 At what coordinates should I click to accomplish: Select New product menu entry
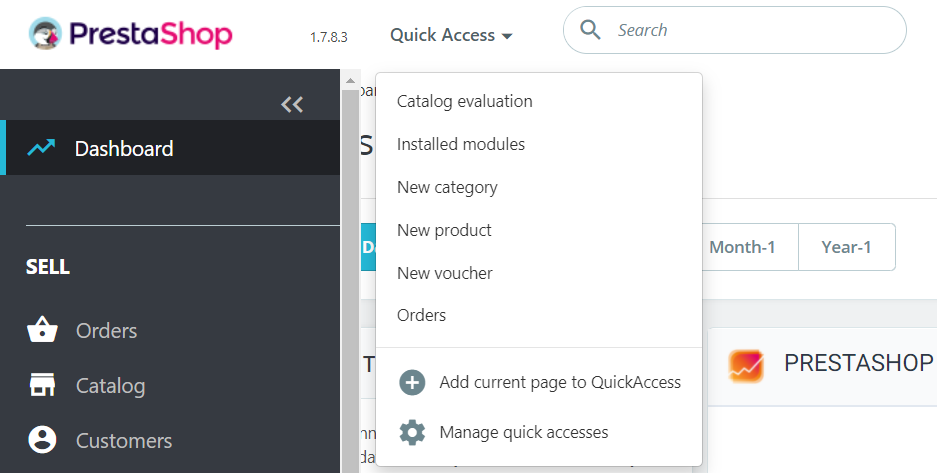coord(444,230)
